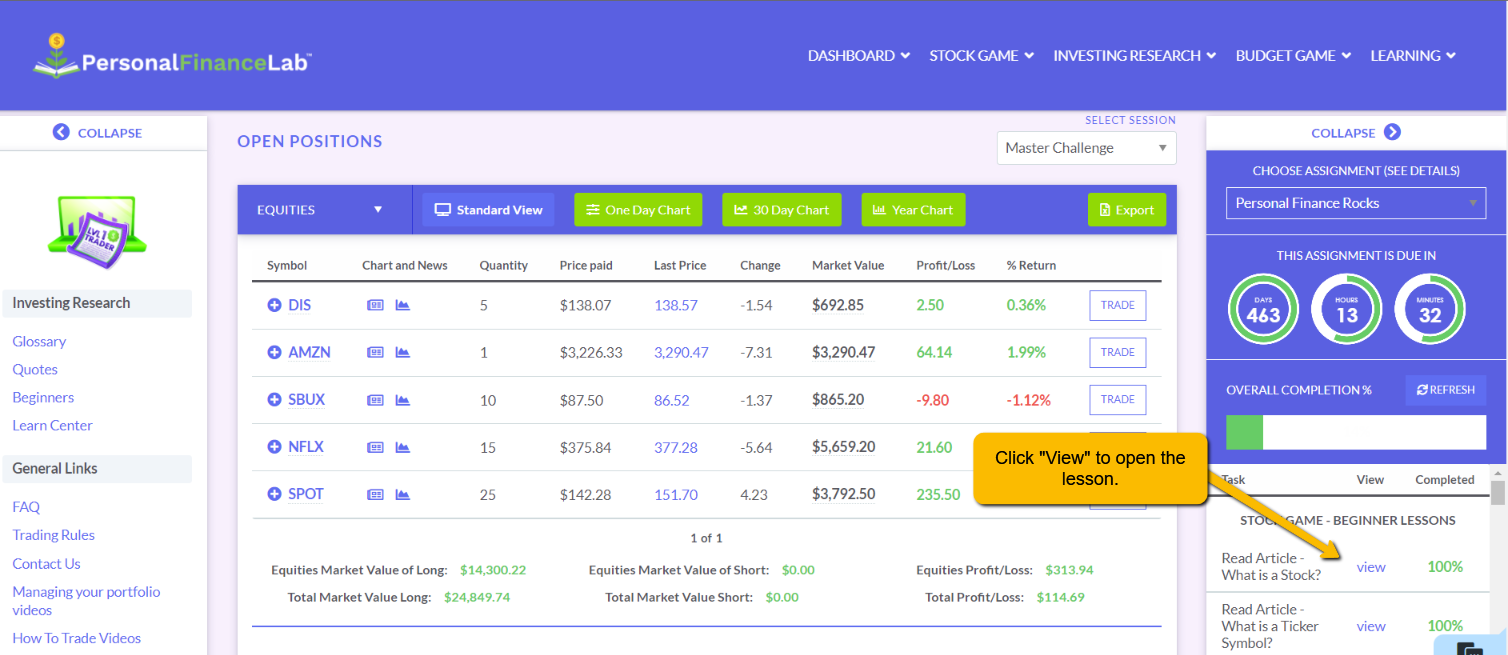This screenshot has width=1508, height=655.
Task: Open How To Trade Videos link
Action: (x=76, y=638)
